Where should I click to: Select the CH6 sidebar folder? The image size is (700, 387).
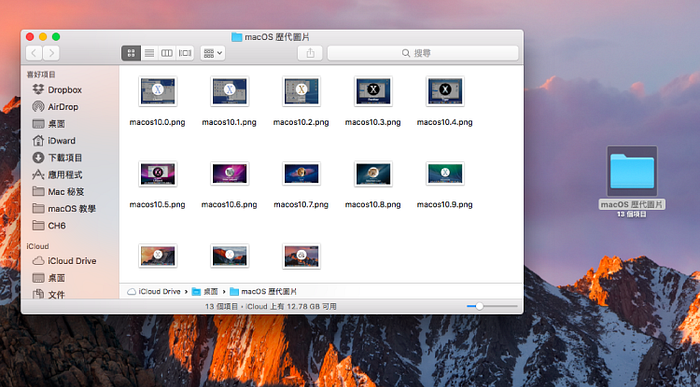pos(50,225)
